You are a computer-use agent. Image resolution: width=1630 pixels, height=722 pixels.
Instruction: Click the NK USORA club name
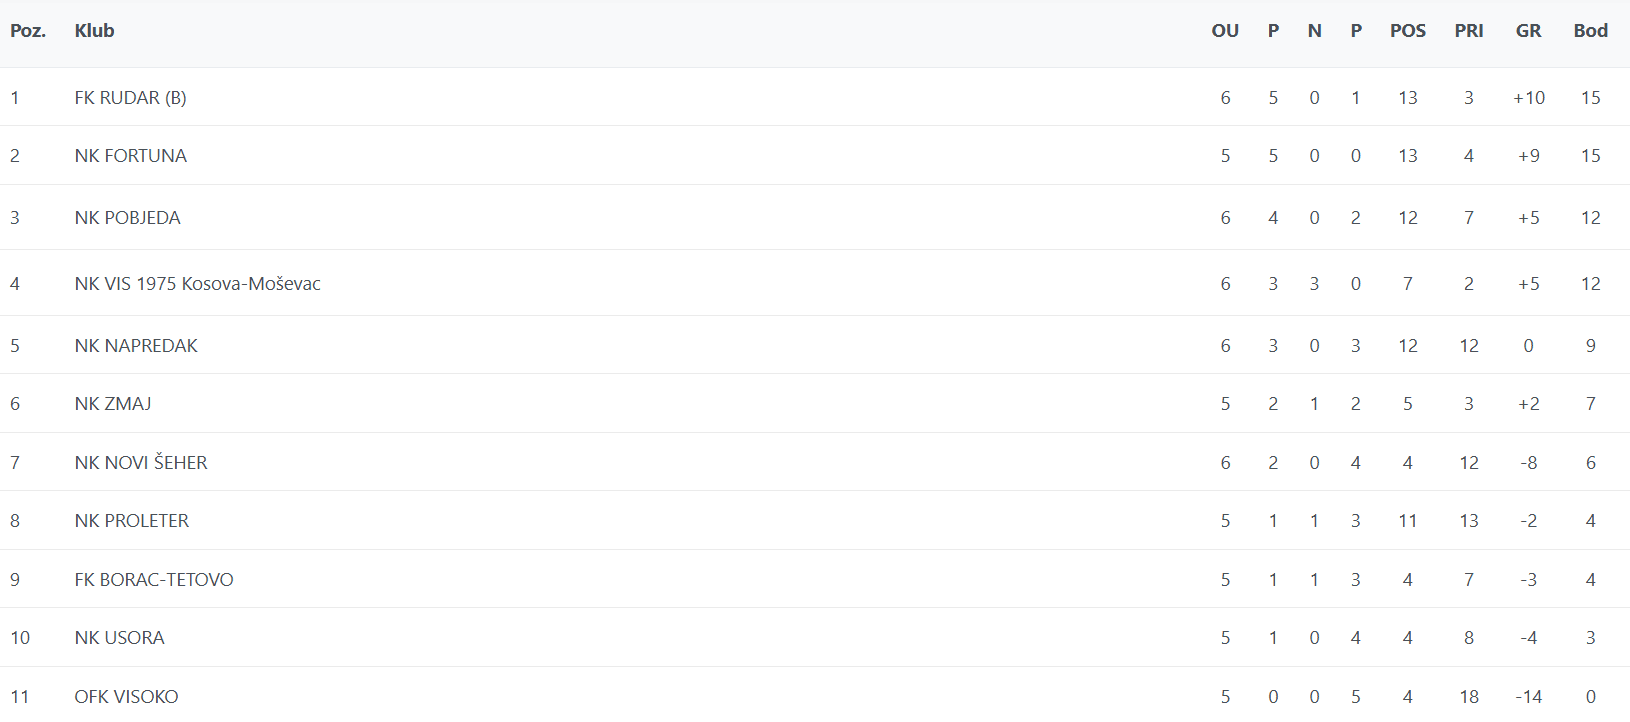click(x=119, y=638)
